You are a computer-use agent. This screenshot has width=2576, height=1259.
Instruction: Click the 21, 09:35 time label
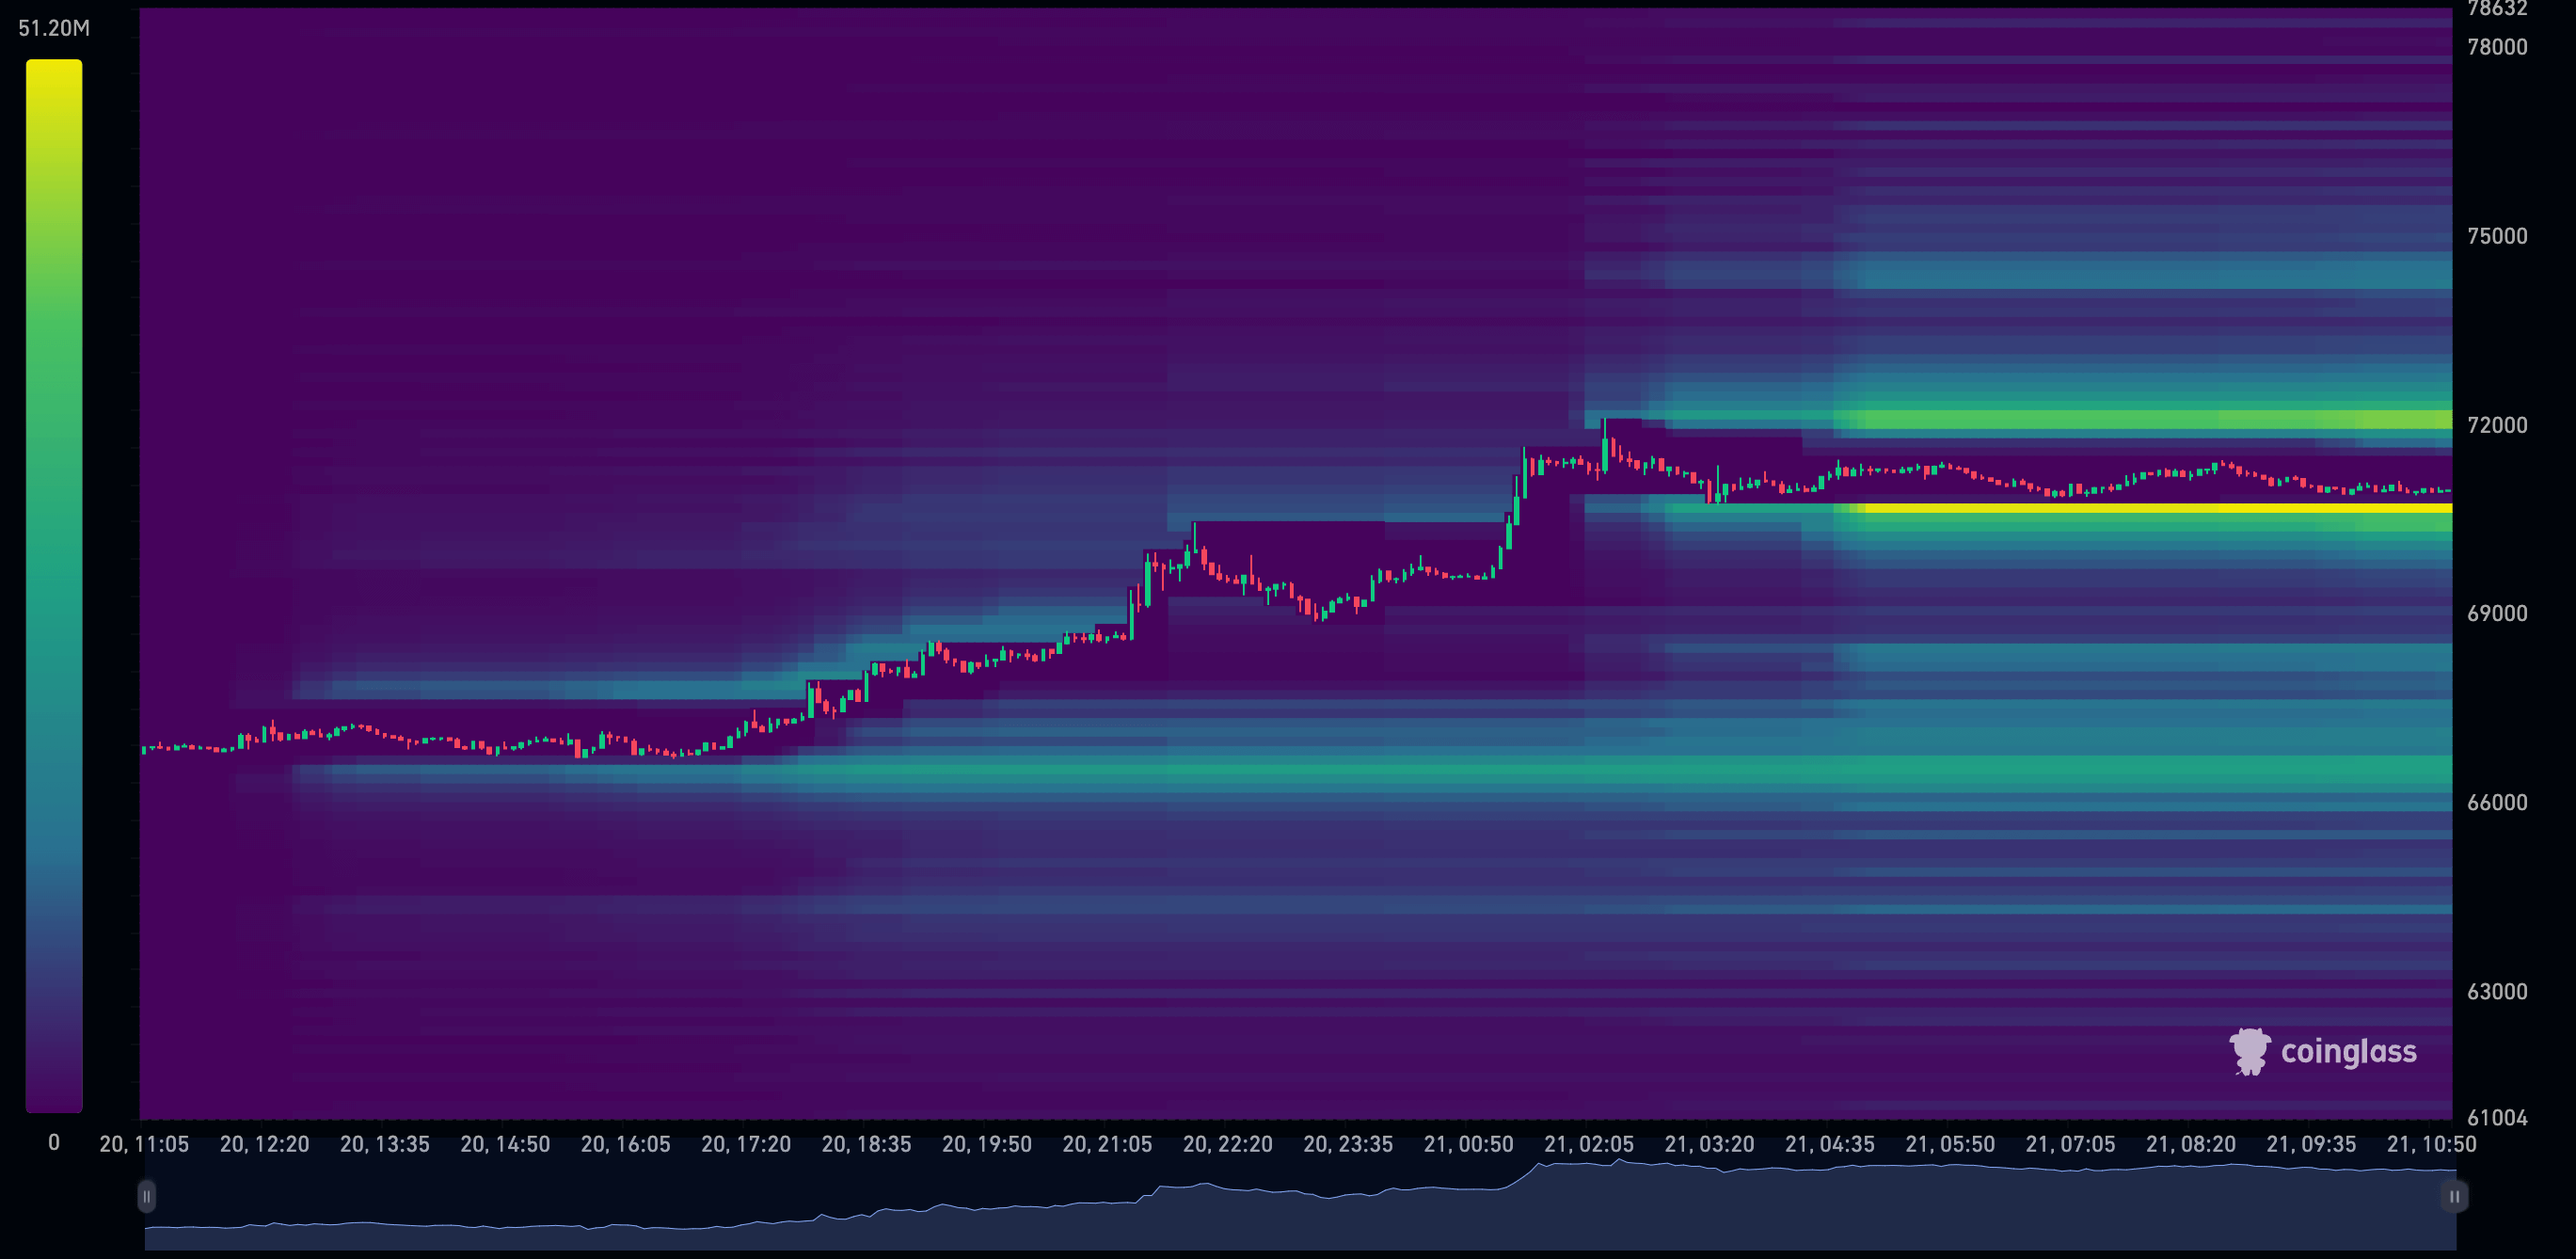pos(2311,1144)
